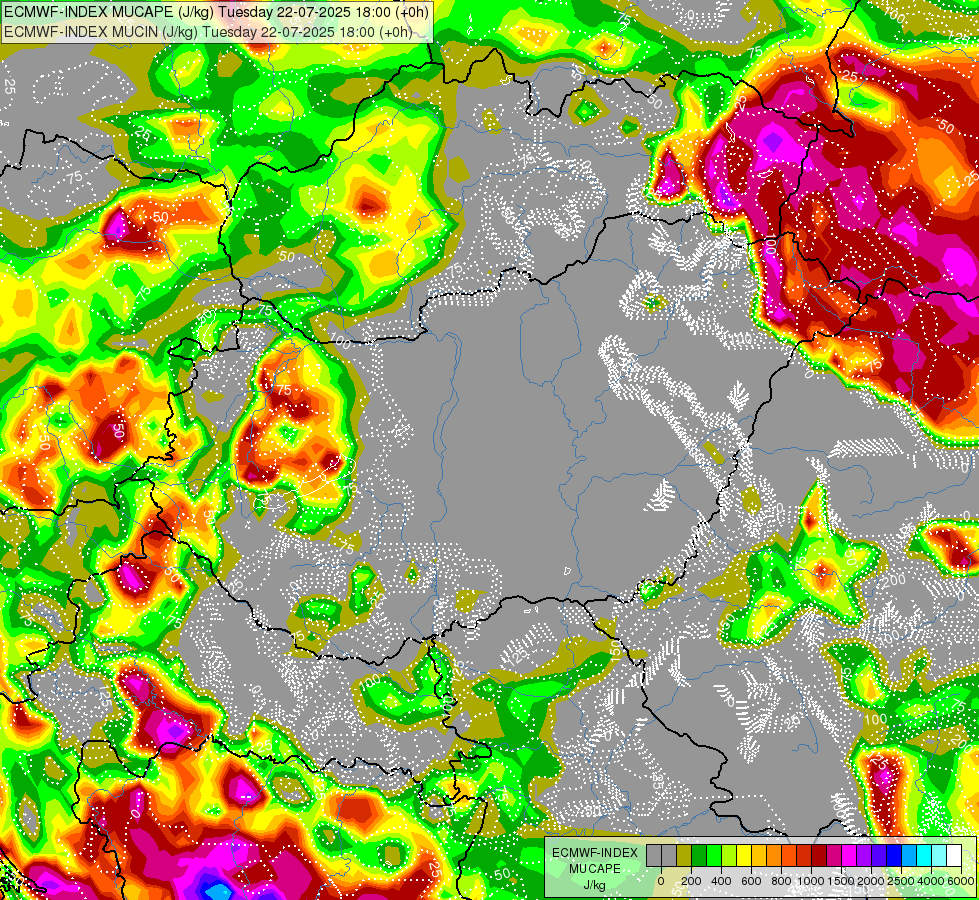Image resolution: width=979 pixels, height=900 pixels.
Task: Click the 600 value in the legend scale
Action: click(751, 881)
